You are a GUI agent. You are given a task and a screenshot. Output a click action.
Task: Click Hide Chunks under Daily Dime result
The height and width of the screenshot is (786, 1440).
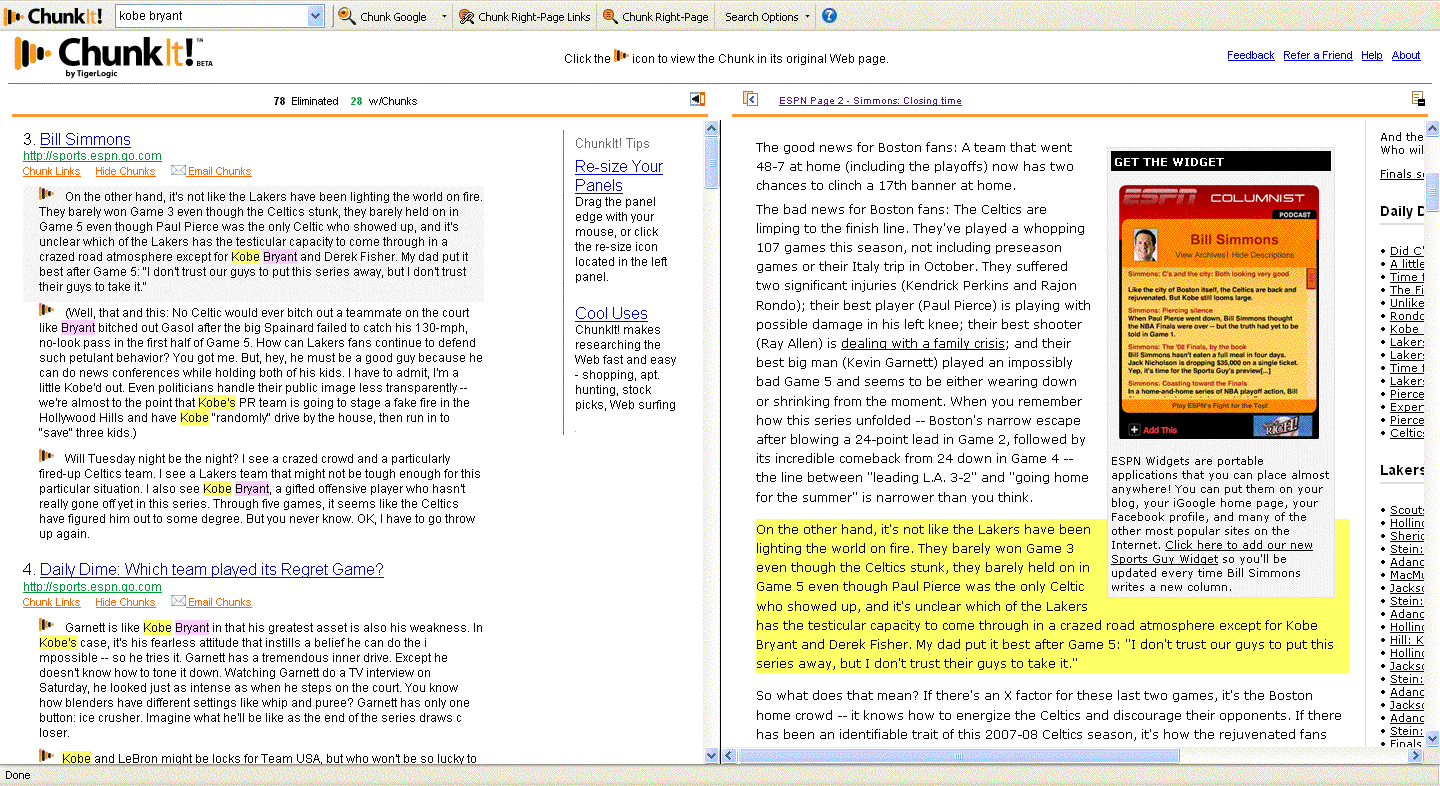tap(126, 603)
